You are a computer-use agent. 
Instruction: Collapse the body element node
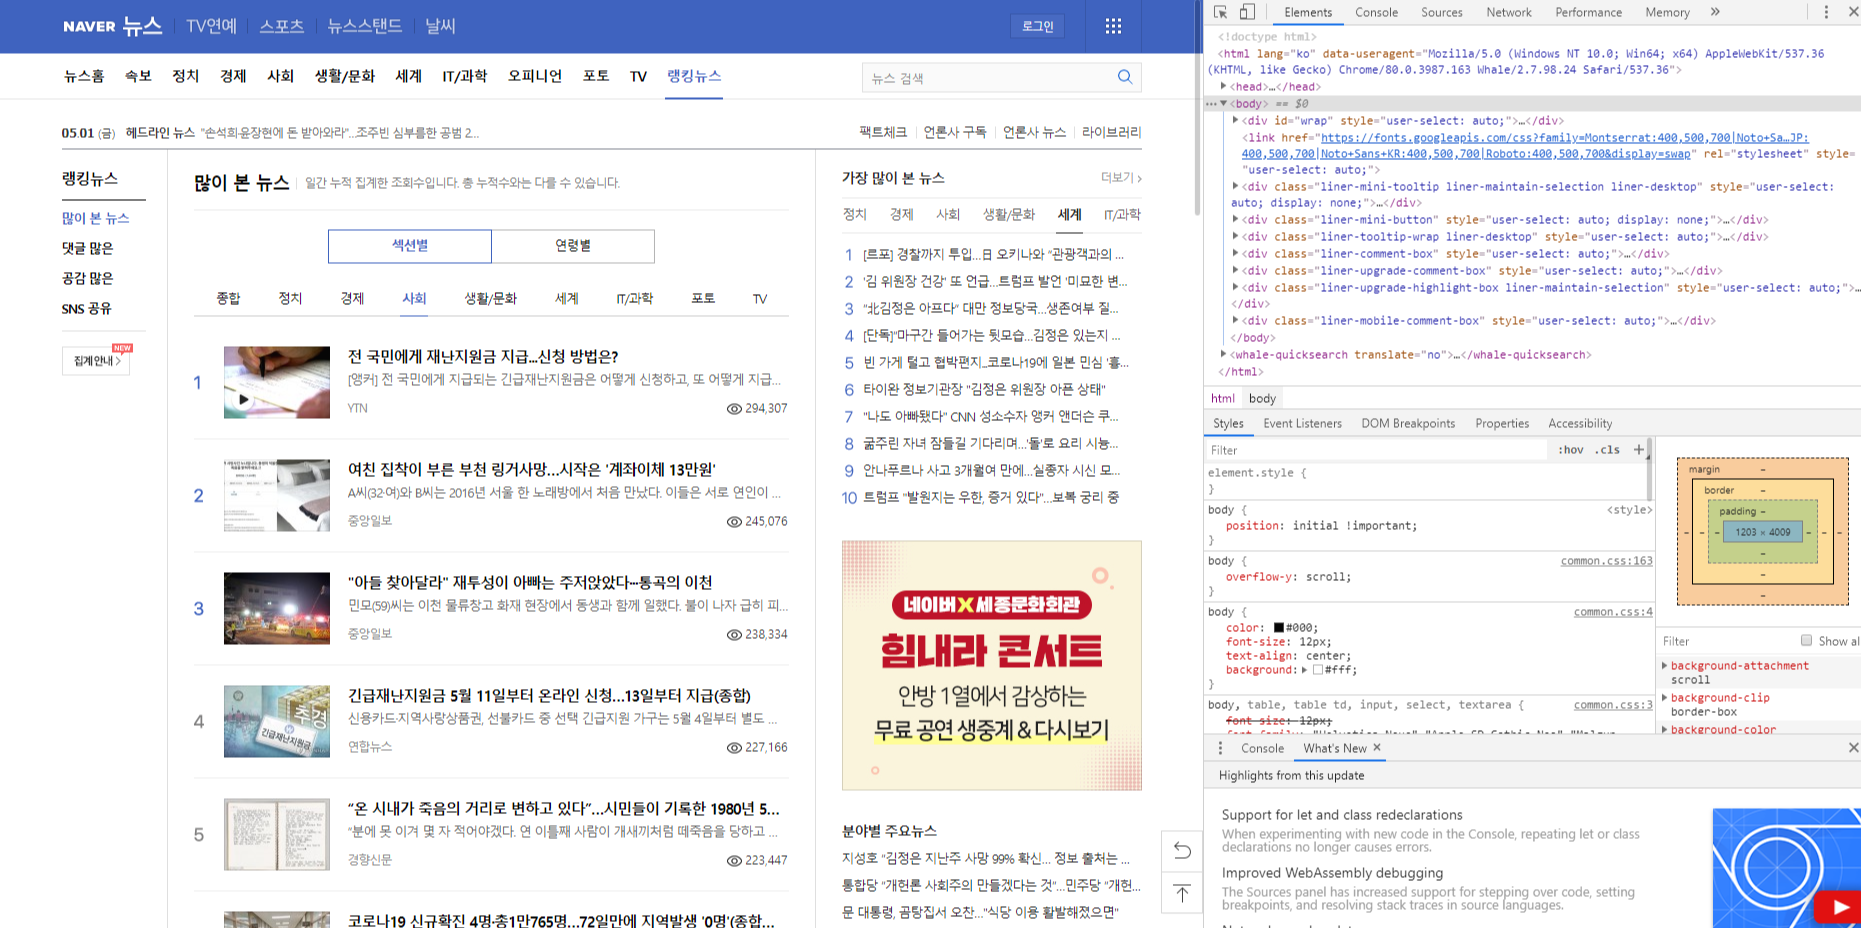[x=1224, y=104]
